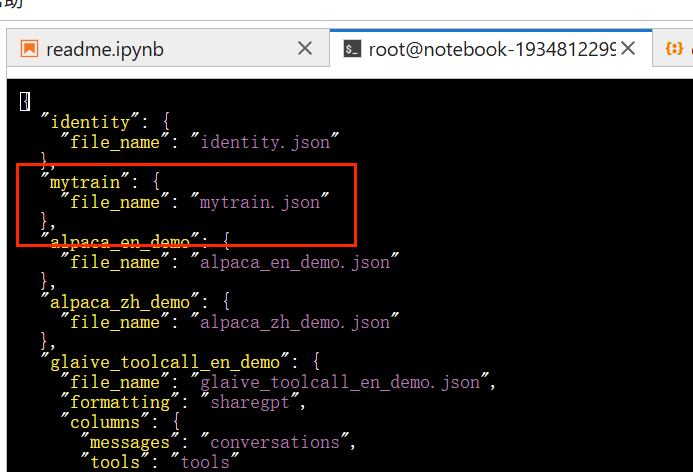The height and width of the screenshot is (472, 693).
Task: Click the "identity.json" file name value
Action: (265, 142)
